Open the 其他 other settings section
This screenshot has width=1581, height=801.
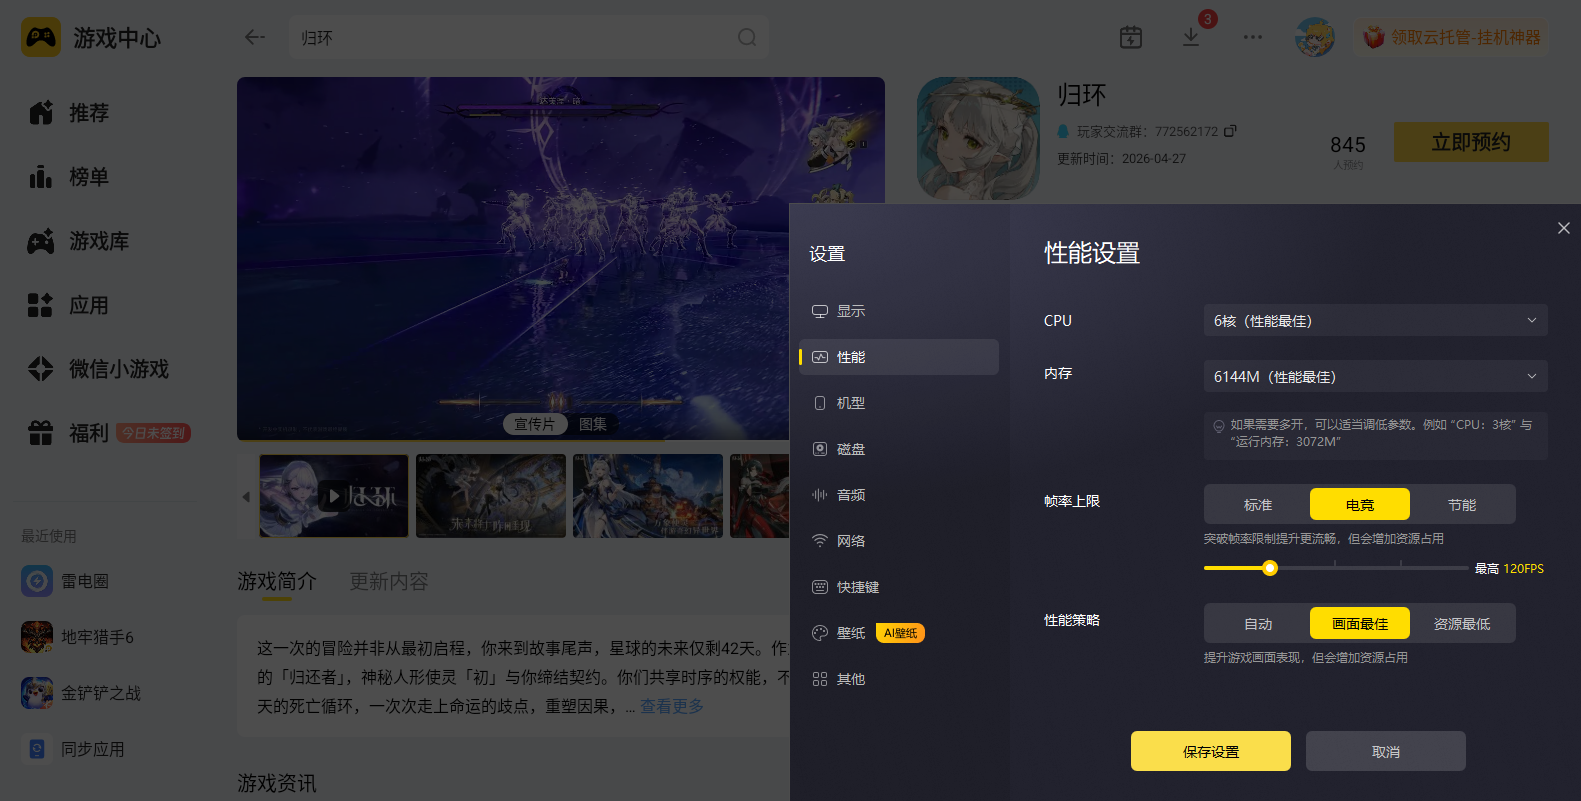(898, 679)
